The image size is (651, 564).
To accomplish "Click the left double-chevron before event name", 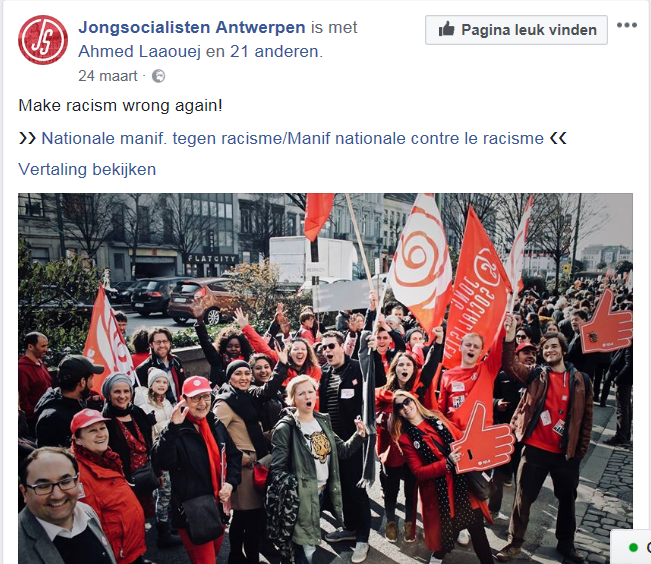I will pyautogui.click(x=27, y=138).
